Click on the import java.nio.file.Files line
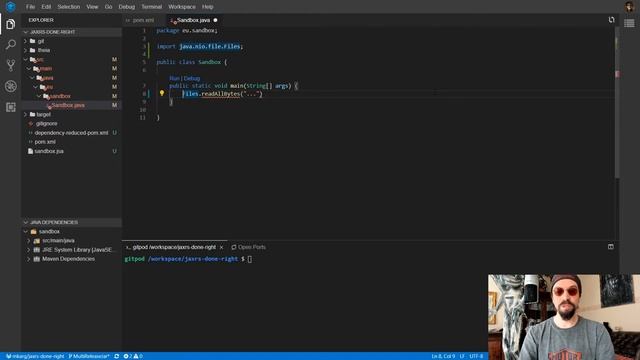This screenshot has width=640, height=360. click(x=200, y=47)
